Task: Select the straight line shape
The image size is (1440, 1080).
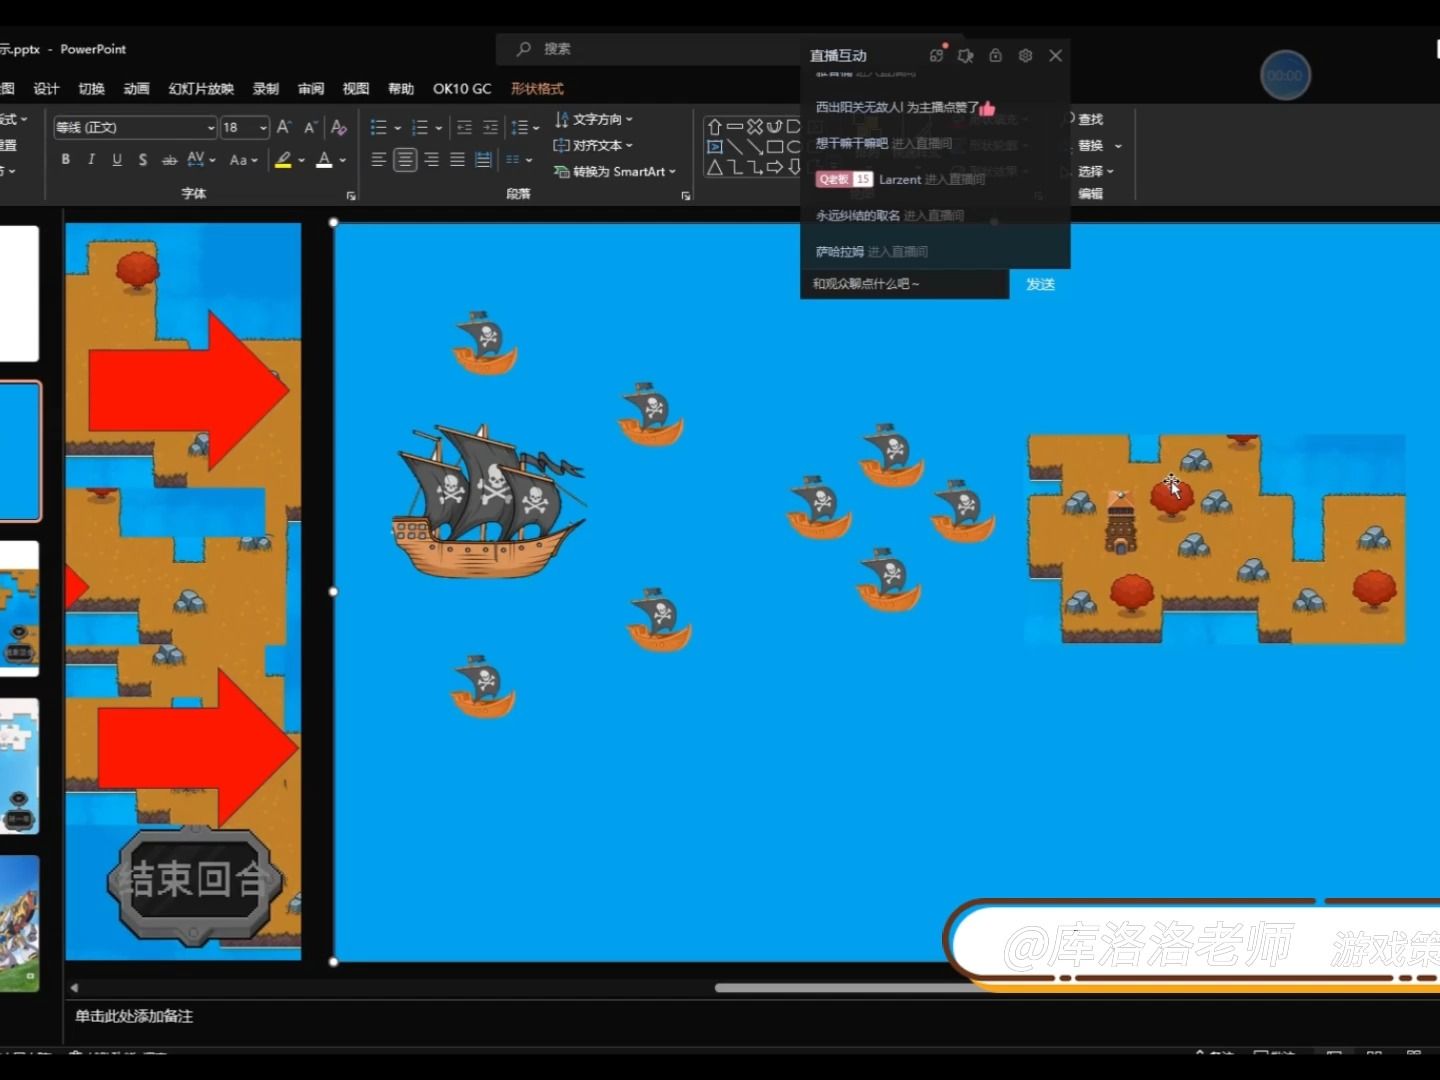Action: [734, 147]
